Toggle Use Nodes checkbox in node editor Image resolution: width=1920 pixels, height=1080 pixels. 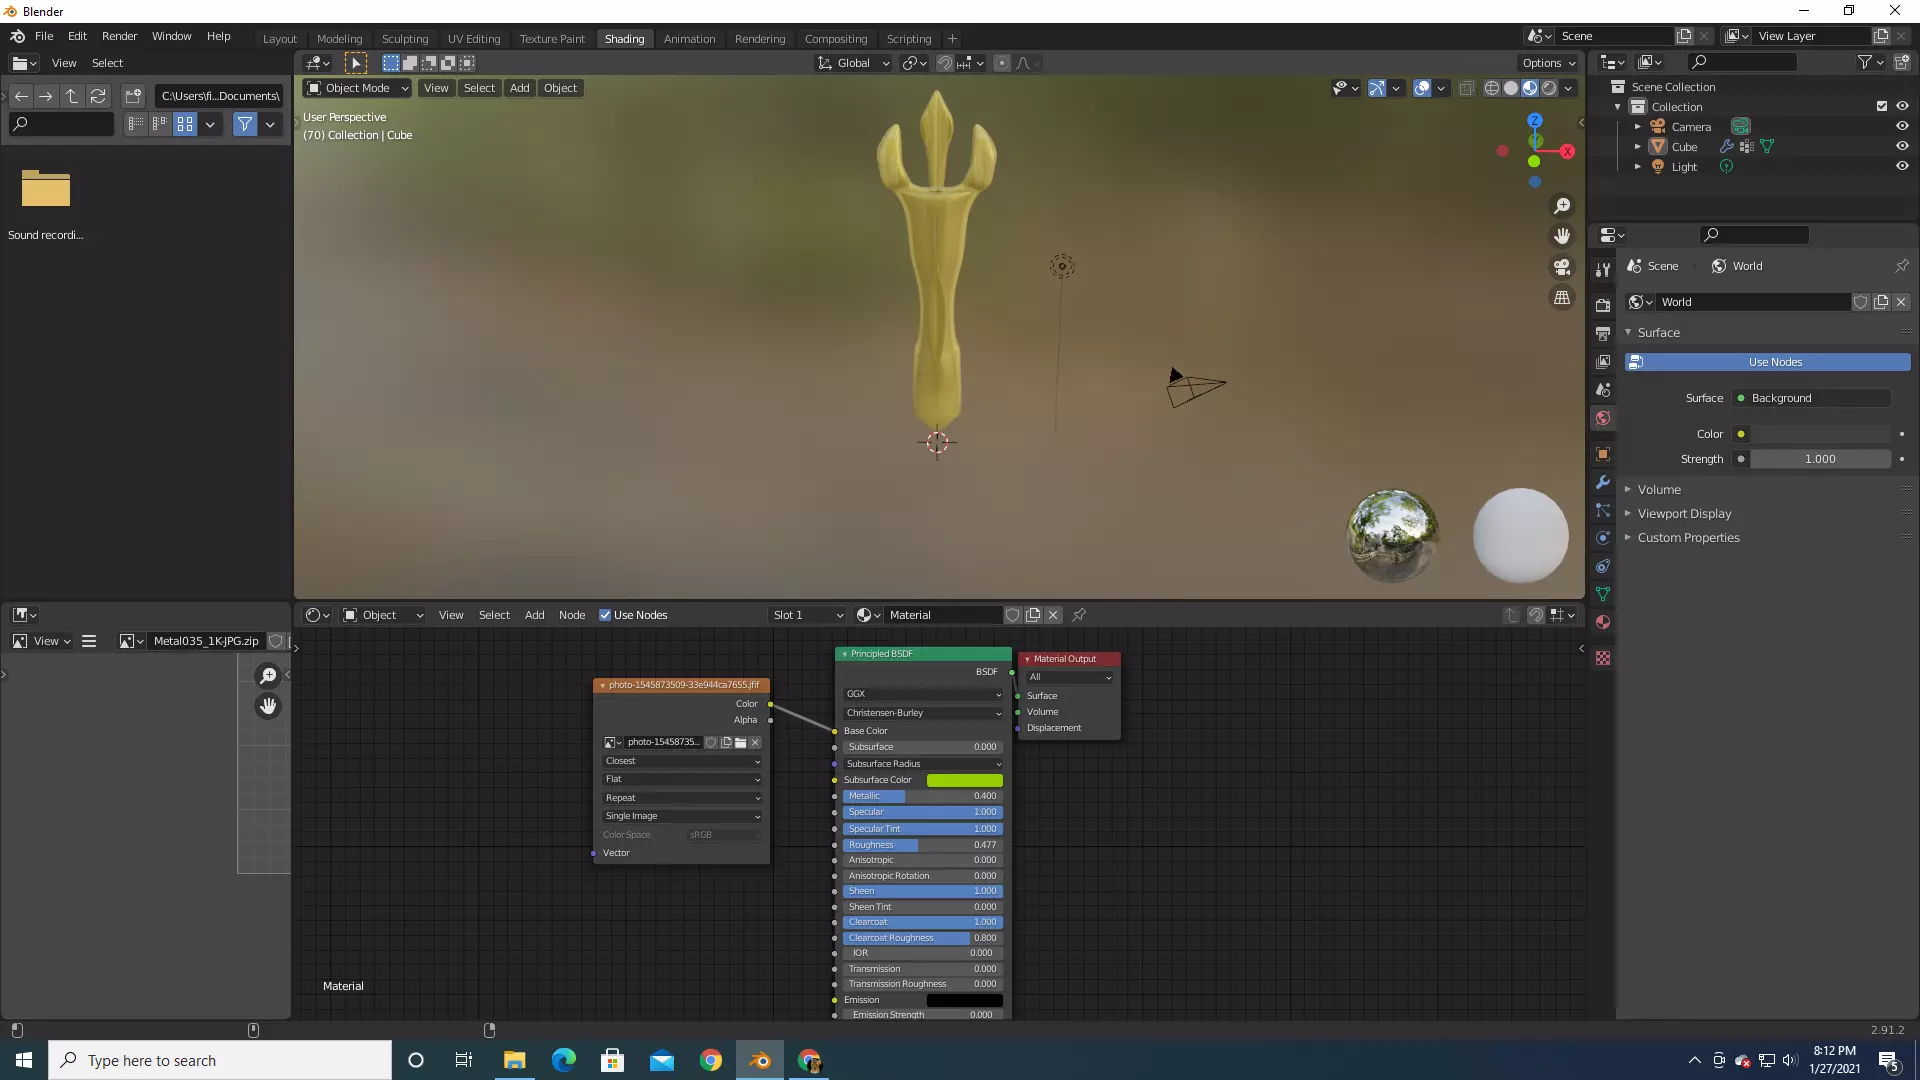pos(605,615)
